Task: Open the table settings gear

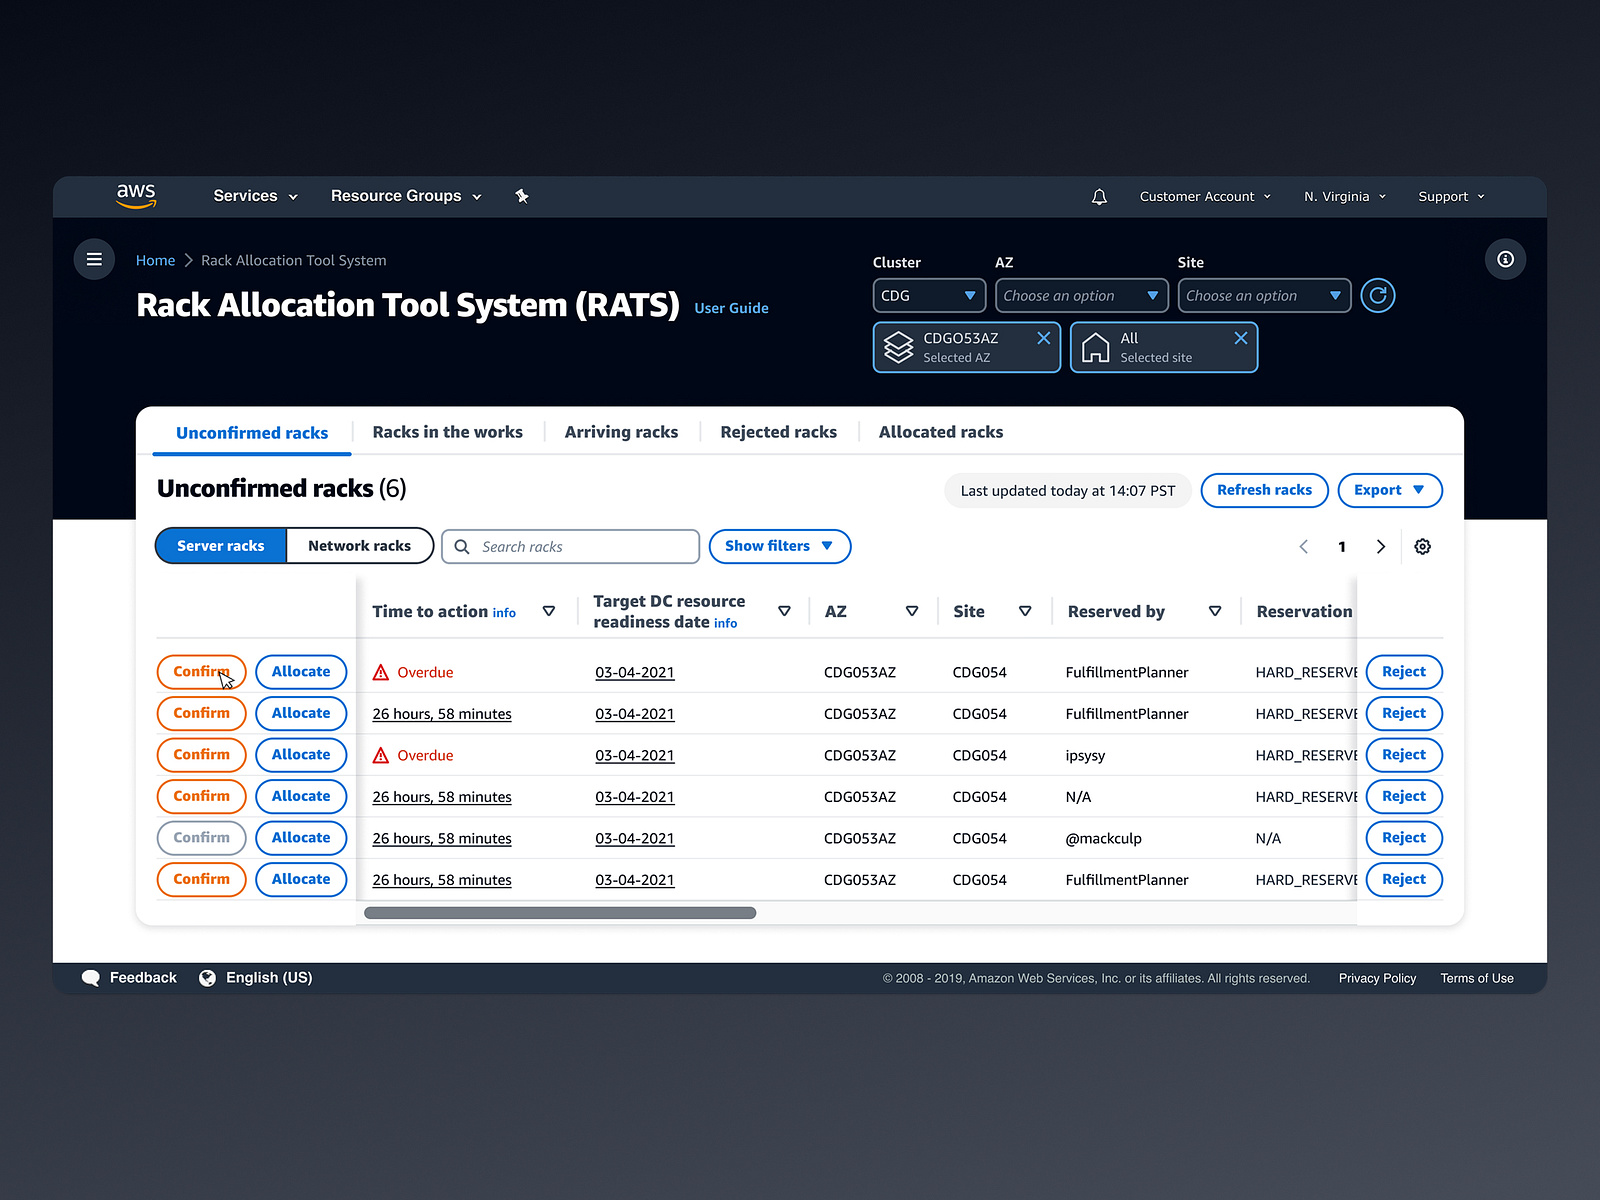Action: [x=1423, y=546]
